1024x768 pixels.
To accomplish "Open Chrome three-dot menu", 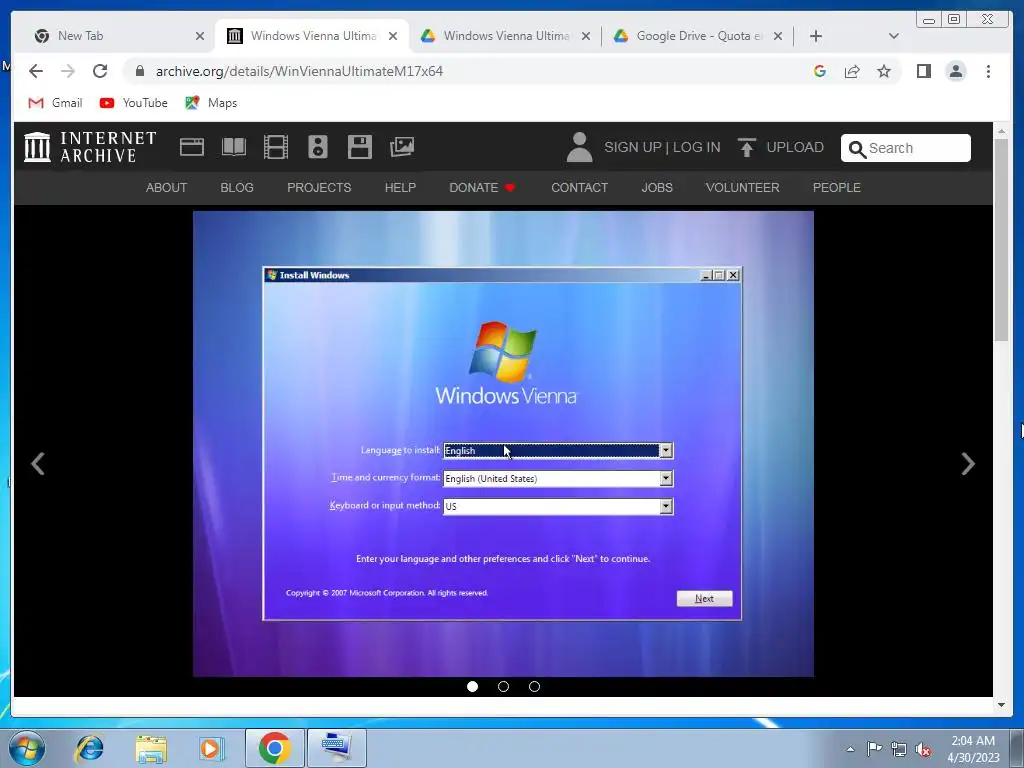I will coord(988,71).
